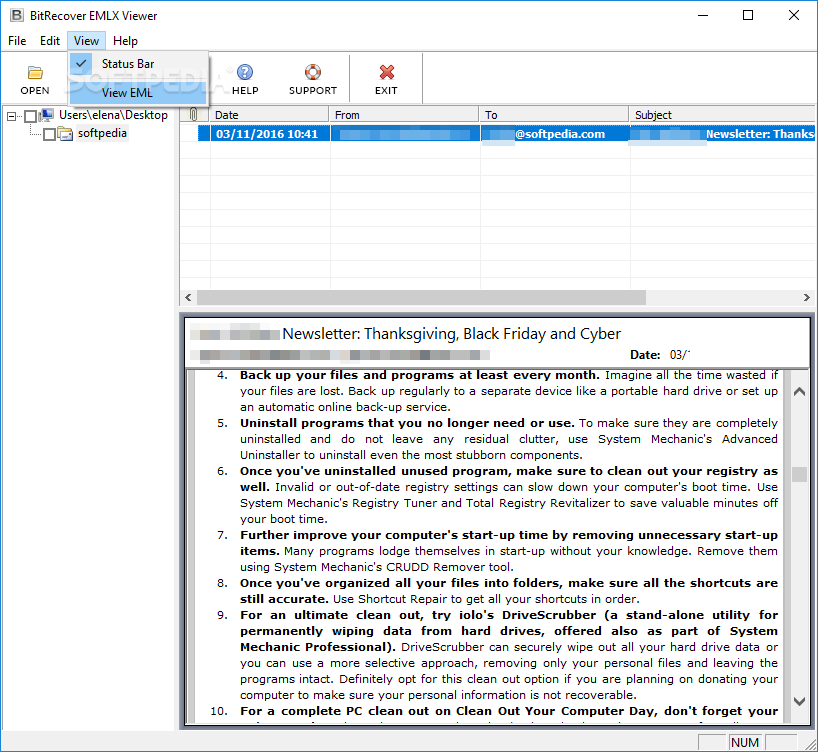Click the HELP question mark icon
Screen dimensions: 818x752
[245, 72]
